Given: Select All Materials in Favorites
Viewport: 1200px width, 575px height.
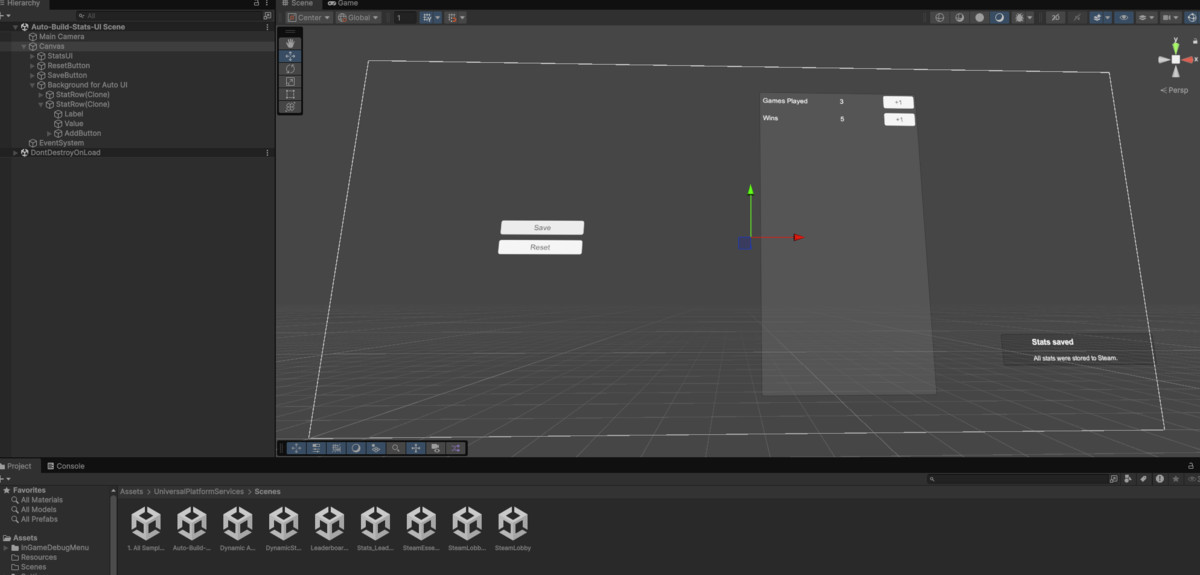Looking at the screenshot, I should coord(41,500).
